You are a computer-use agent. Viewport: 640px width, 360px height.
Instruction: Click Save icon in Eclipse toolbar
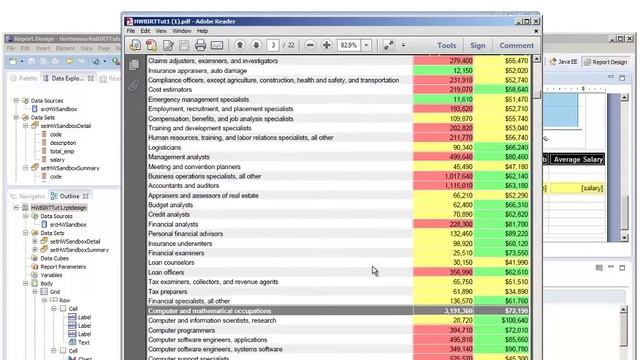(x=31, y=62)
